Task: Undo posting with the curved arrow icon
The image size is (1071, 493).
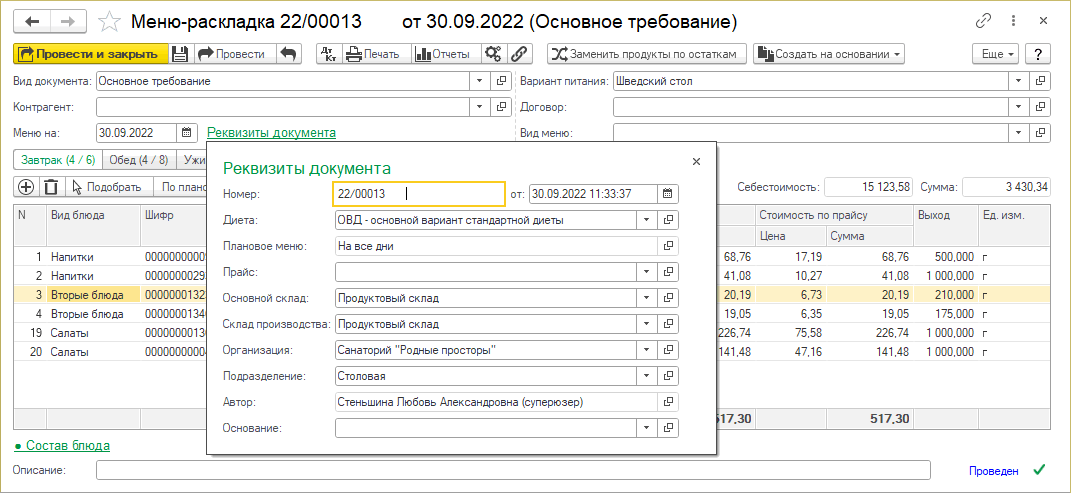Action: click(x=288, y=54)
